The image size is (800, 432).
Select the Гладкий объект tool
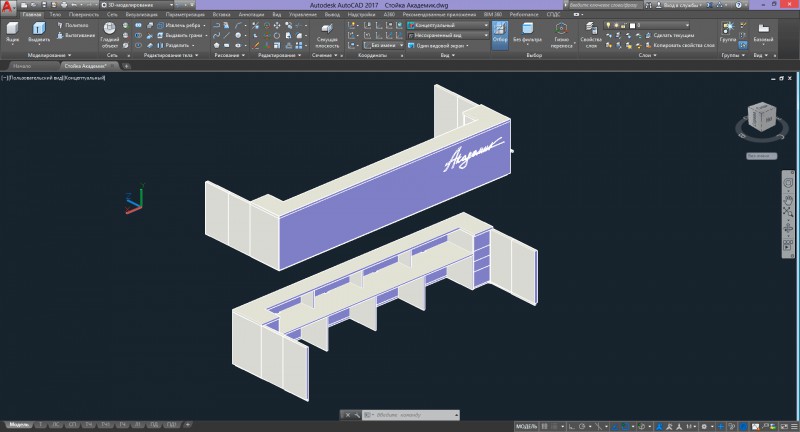110,33
